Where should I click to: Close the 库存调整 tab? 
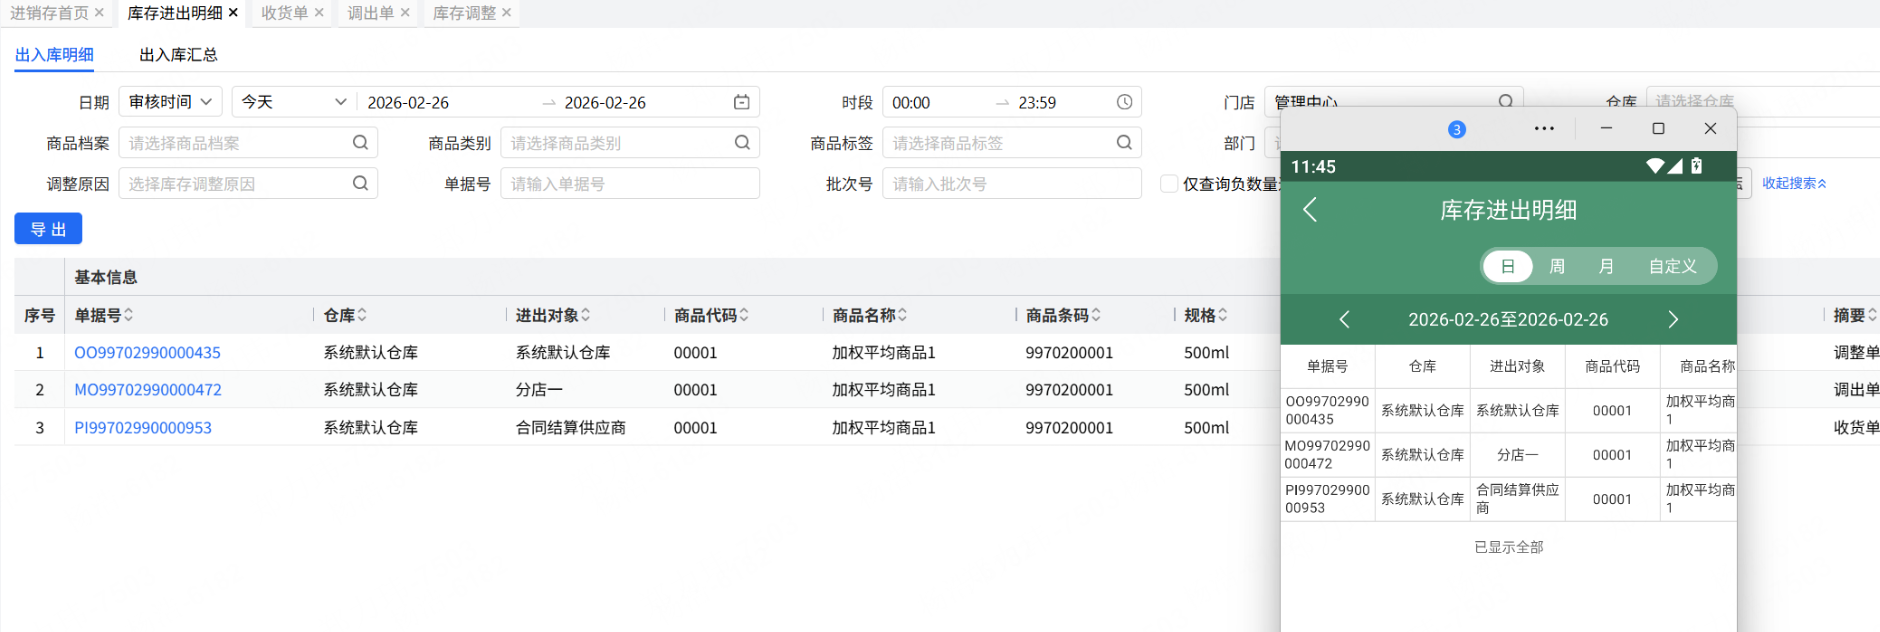point(507,13)
